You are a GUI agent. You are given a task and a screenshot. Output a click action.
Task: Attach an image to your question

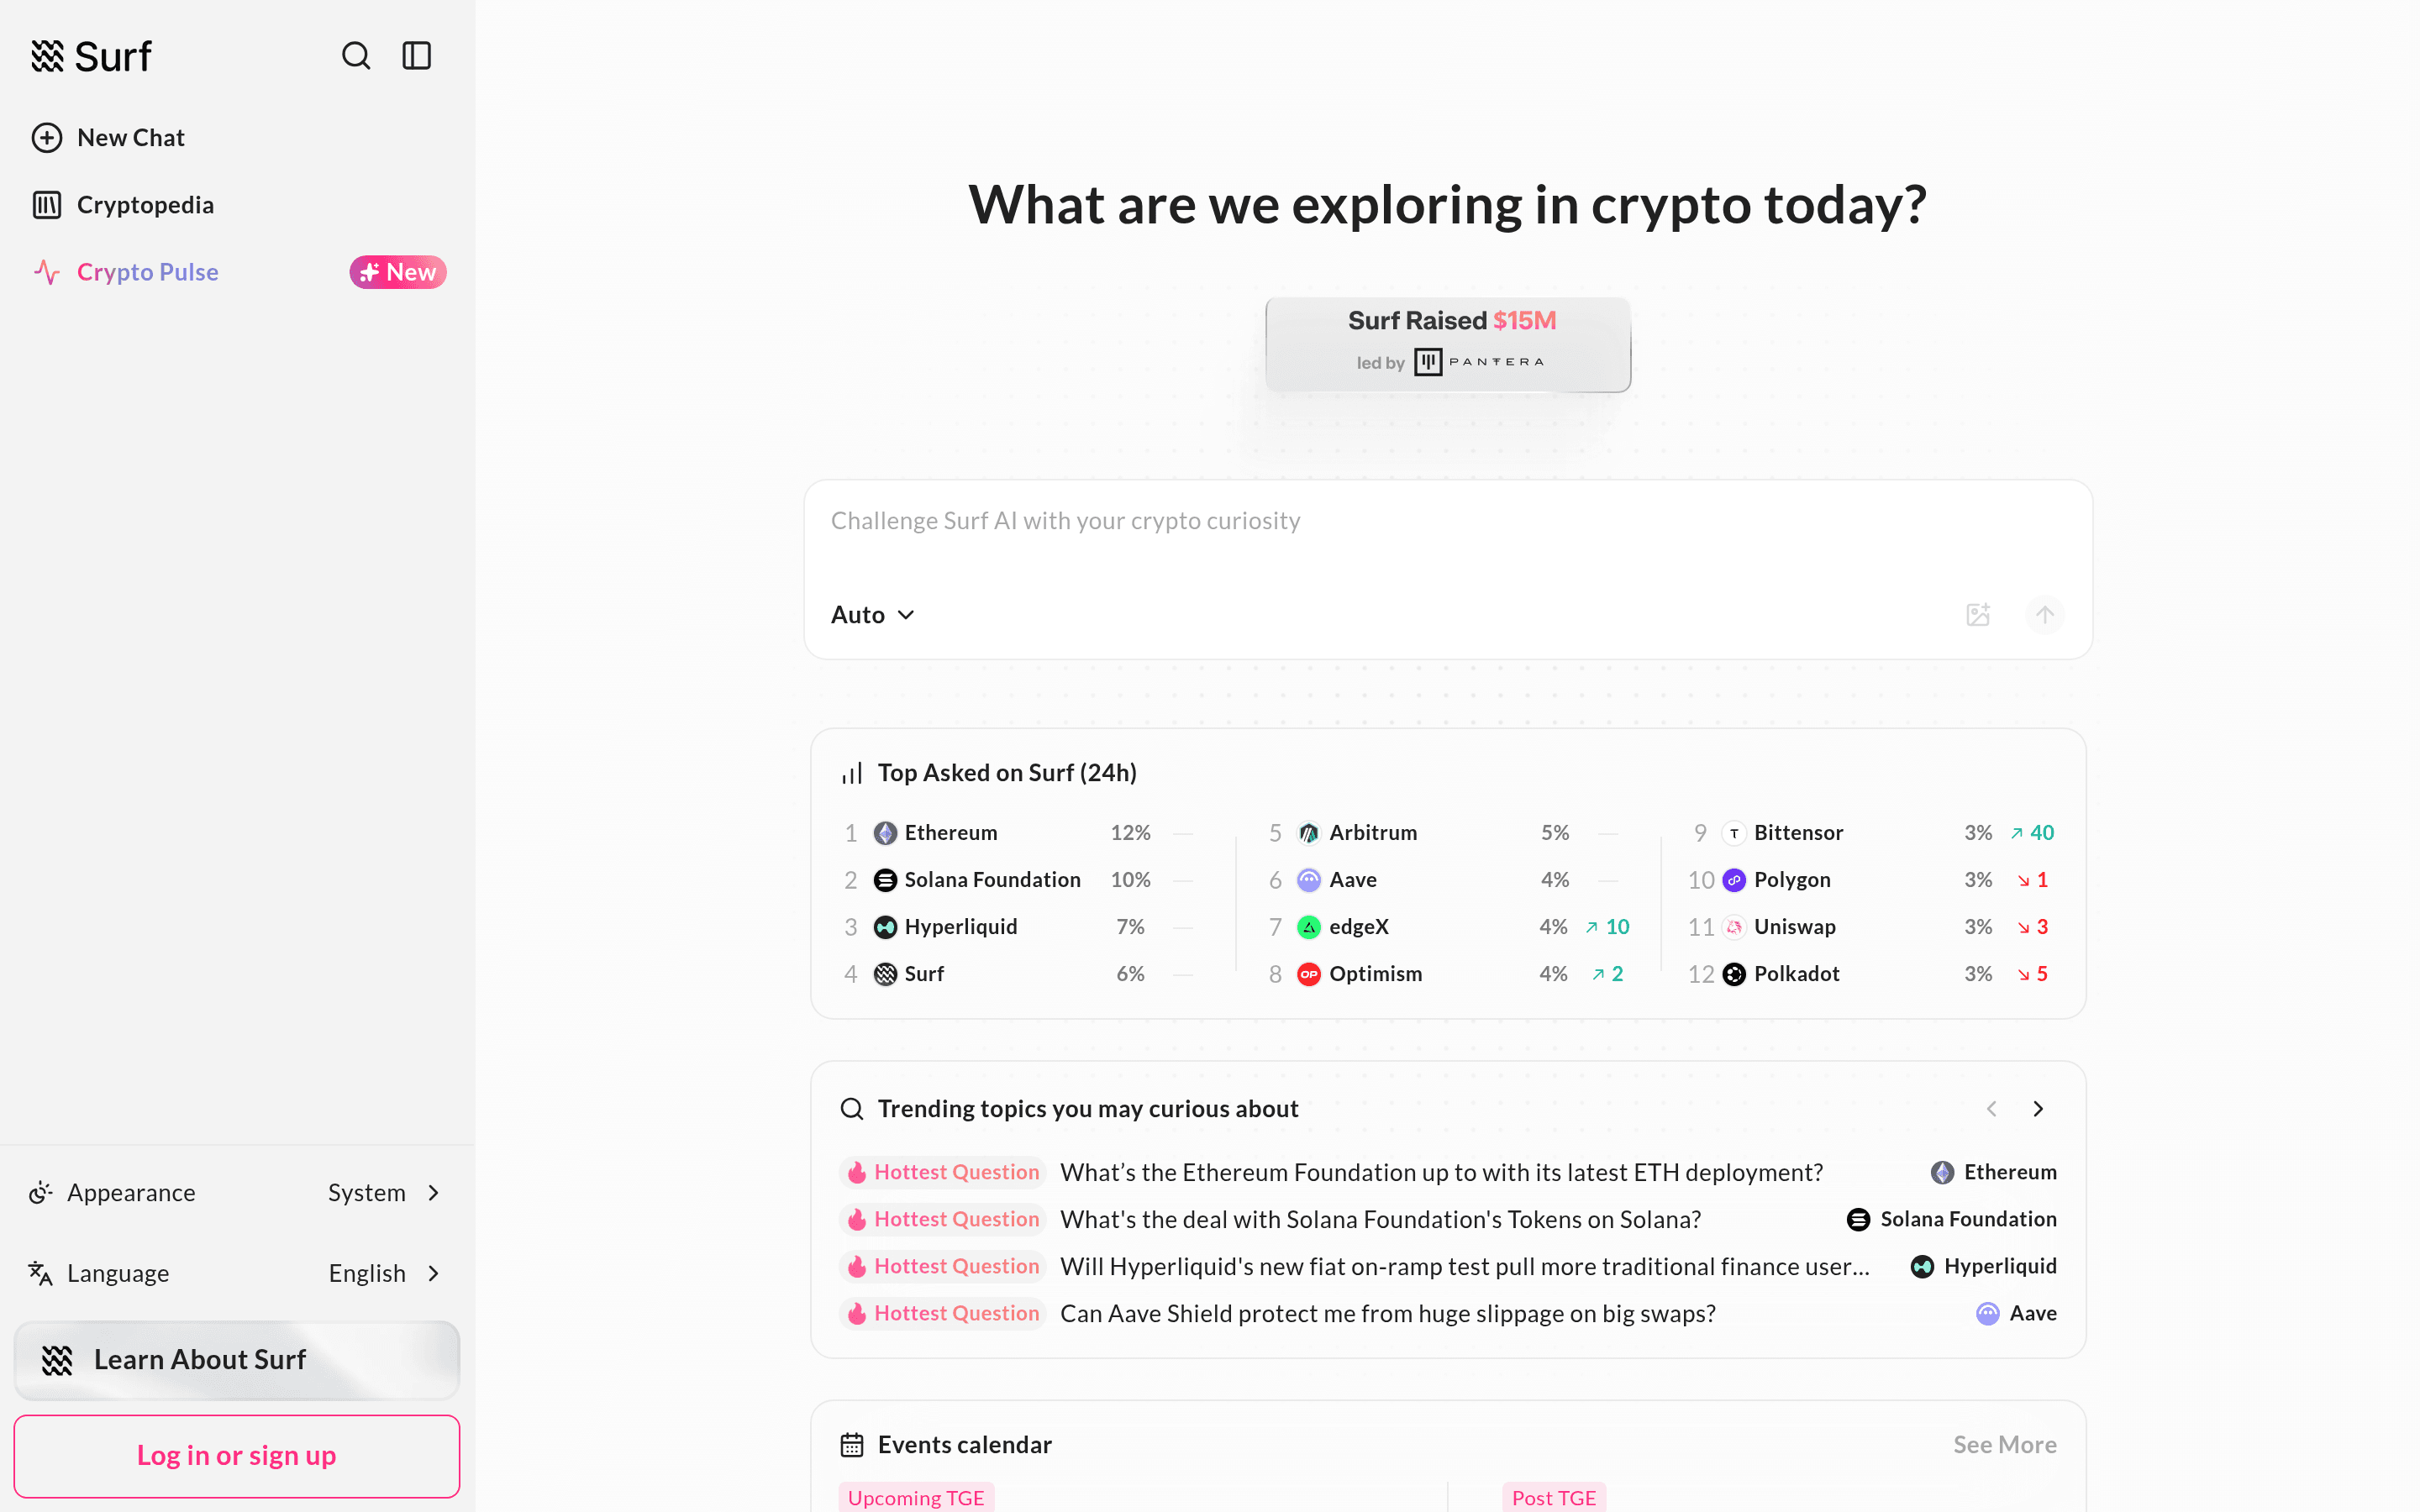(1978, 614)
